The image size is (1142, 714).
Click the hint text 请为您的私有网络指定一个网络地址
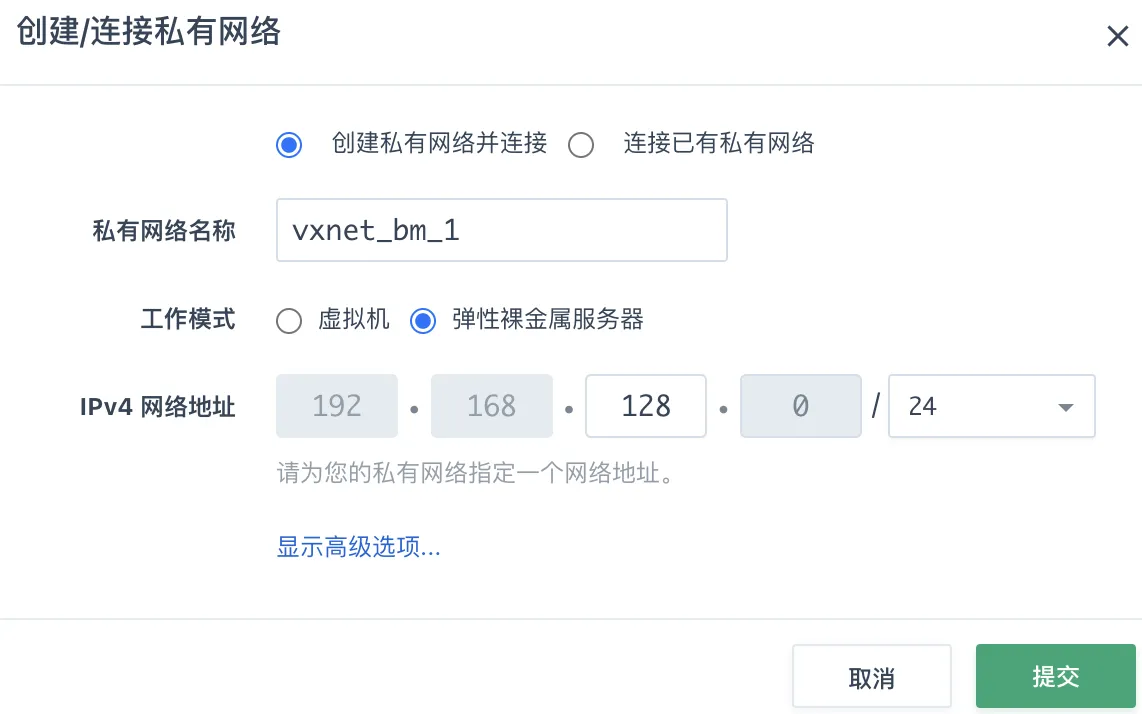pos(475,472)
